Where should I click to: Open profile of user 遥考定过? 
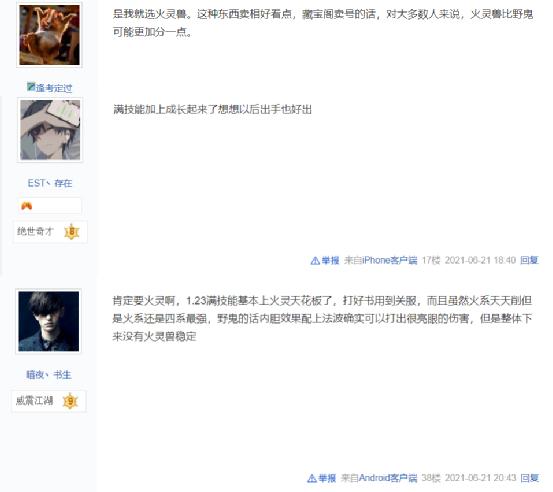click(x=54, y=88)
